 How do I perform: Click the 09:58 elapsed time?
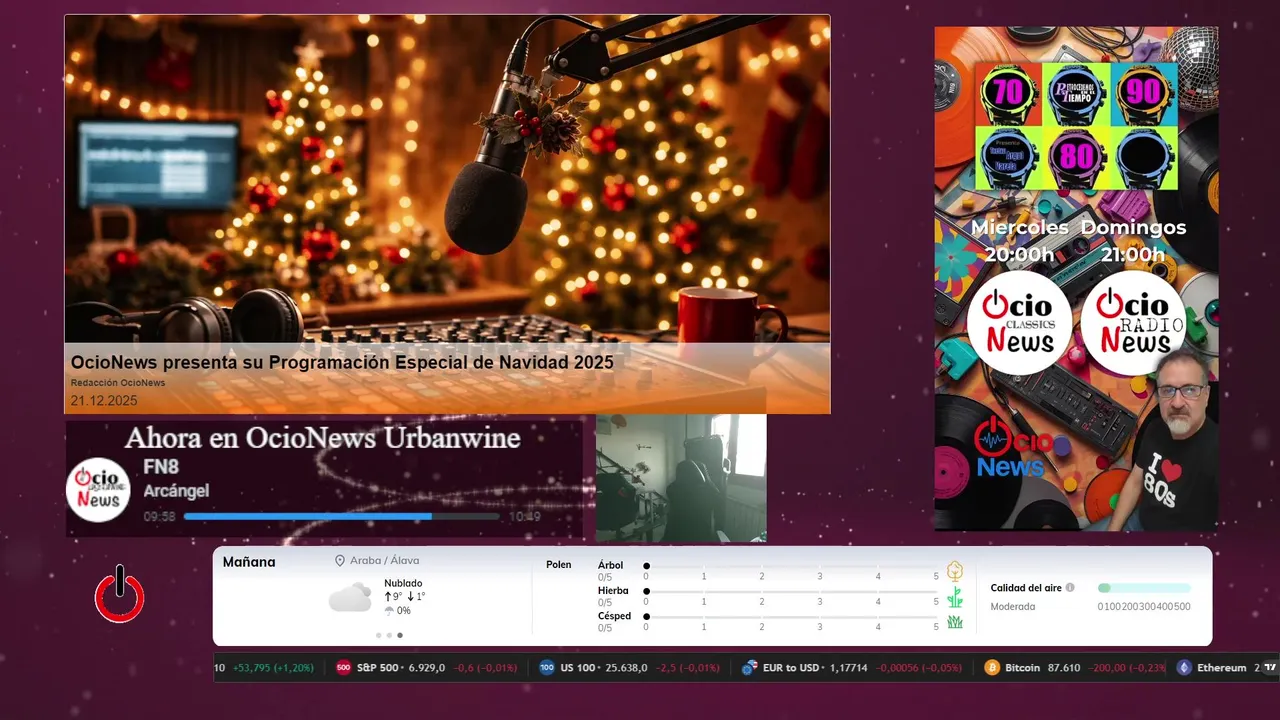(159, 517)
